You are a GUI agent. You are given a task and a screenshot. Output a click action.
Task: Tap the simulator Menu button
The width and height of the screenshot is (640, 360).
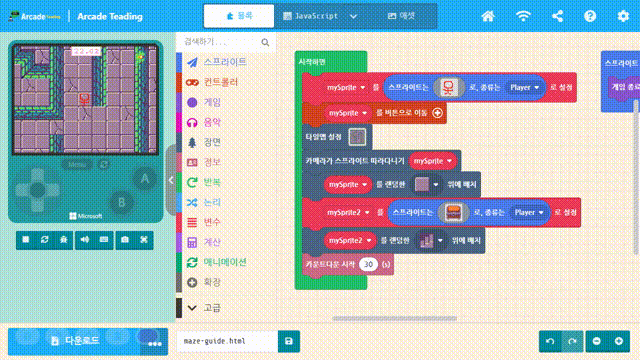(77, 164)
